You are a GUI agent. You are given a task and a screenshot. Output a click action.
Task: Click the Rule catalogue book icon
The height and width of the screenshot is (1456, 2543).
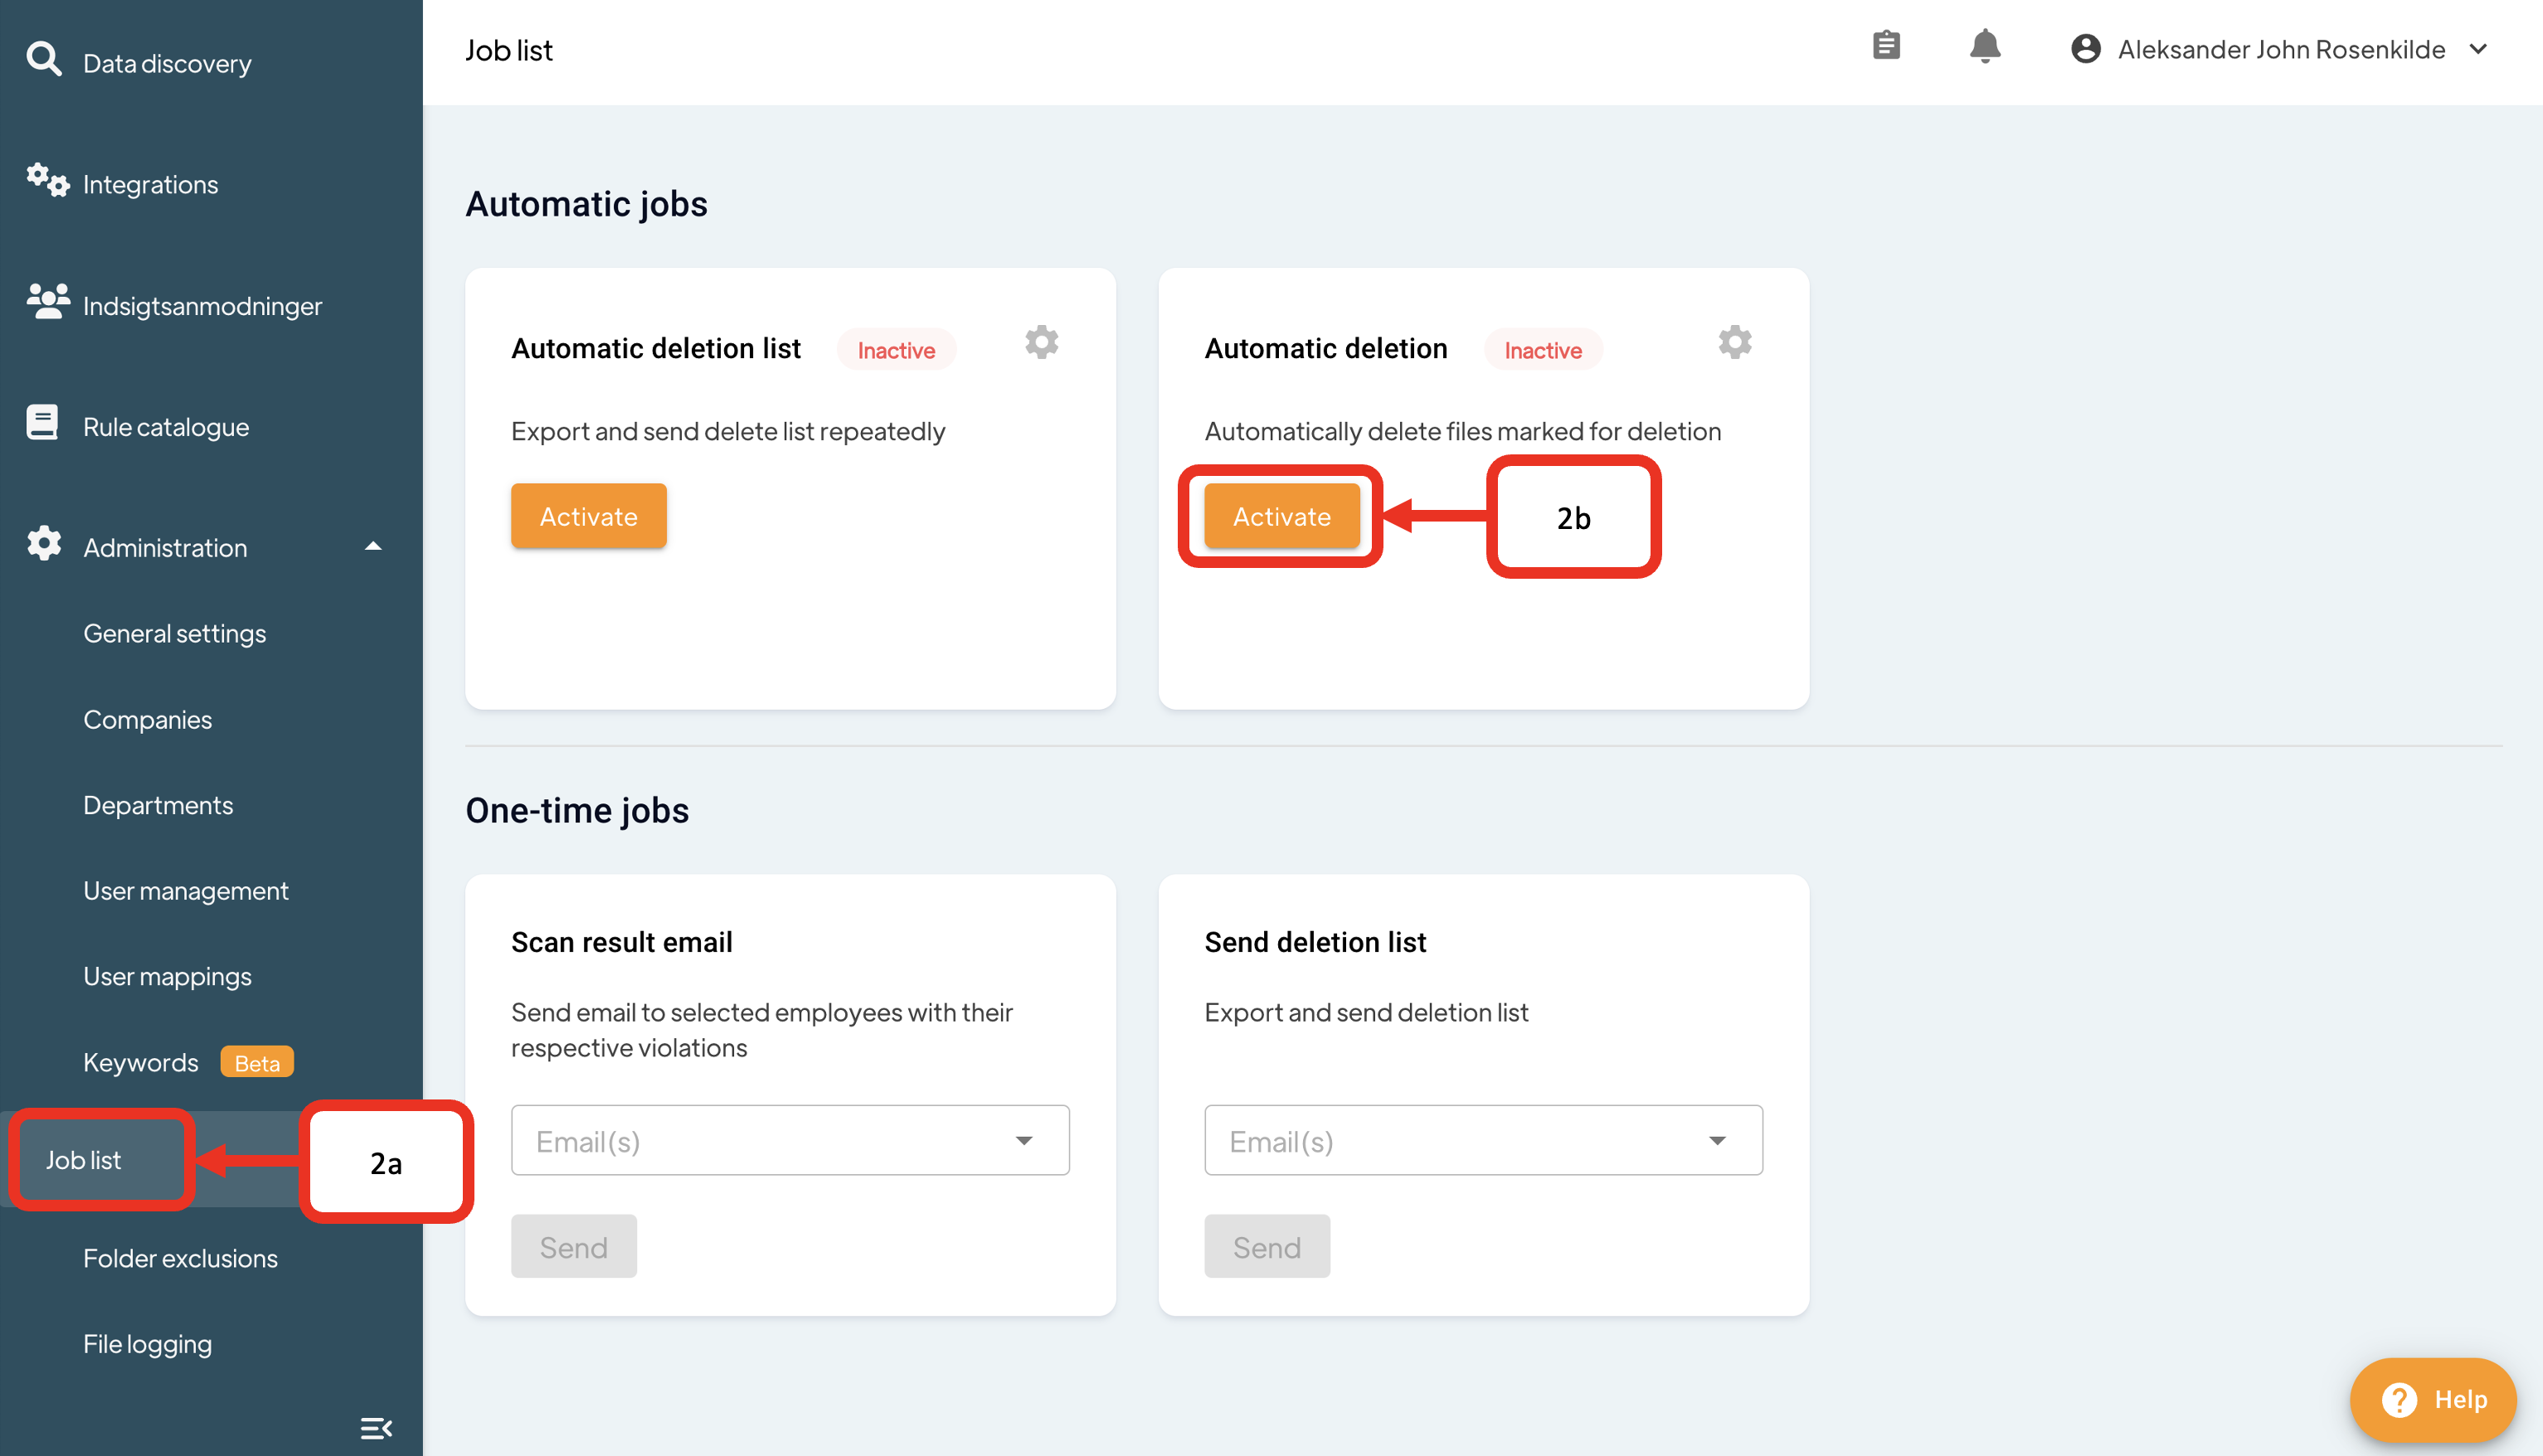pos(42,424)
